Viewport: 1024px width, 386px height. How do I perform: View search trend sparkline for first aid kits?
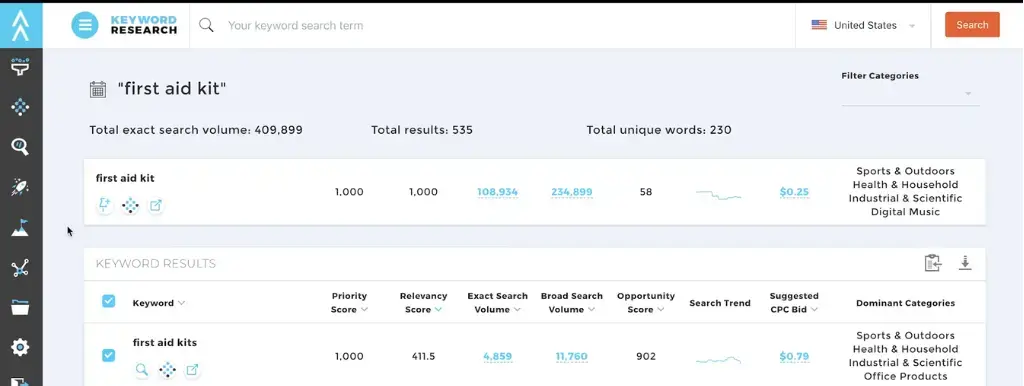pos(718,359)
